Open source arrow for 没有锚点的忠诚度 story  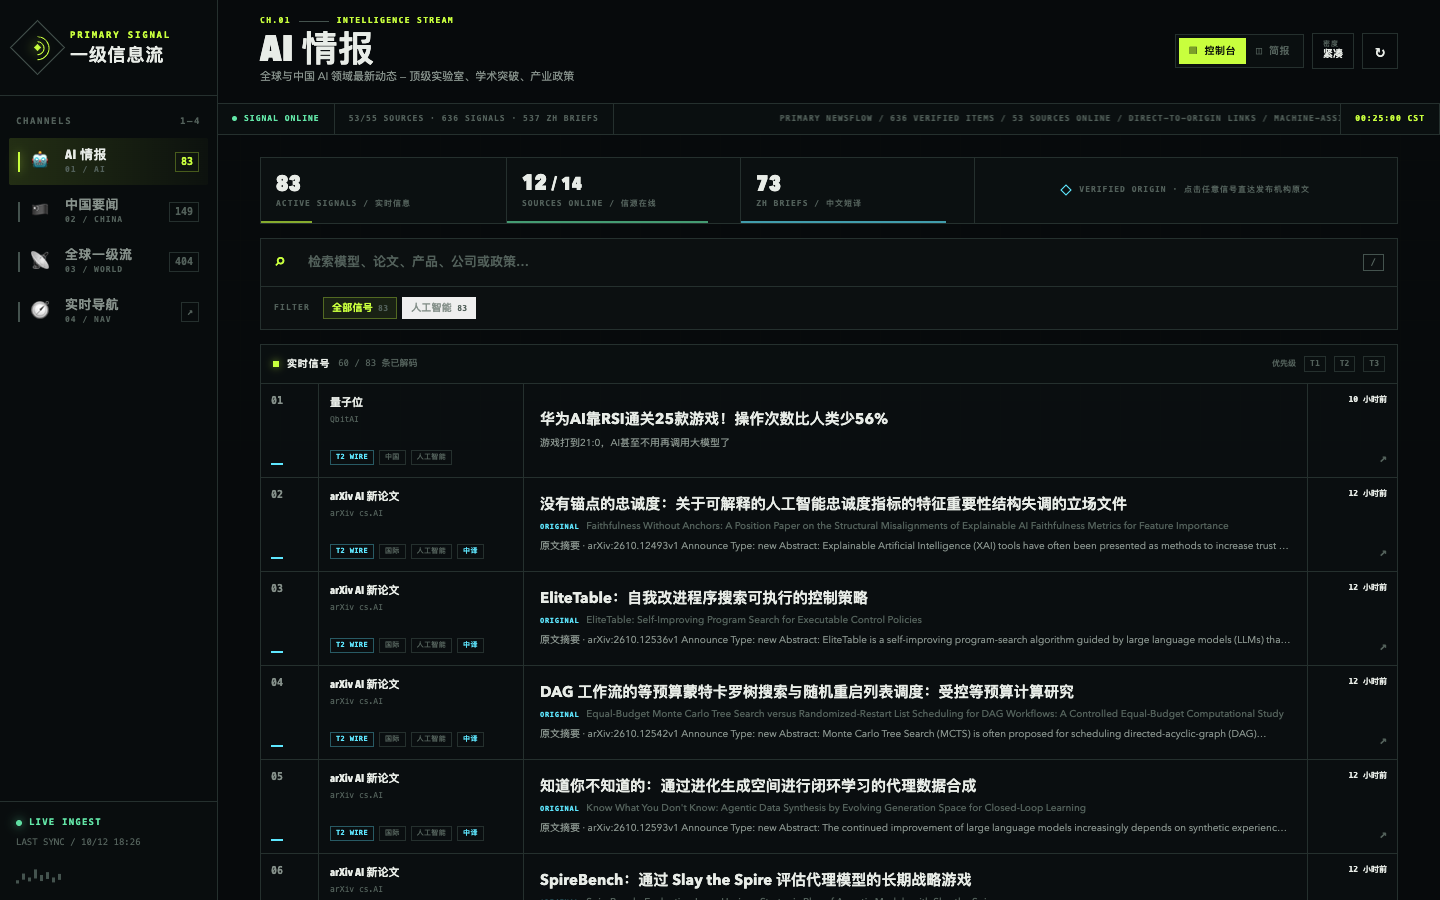pos(1383,553)
